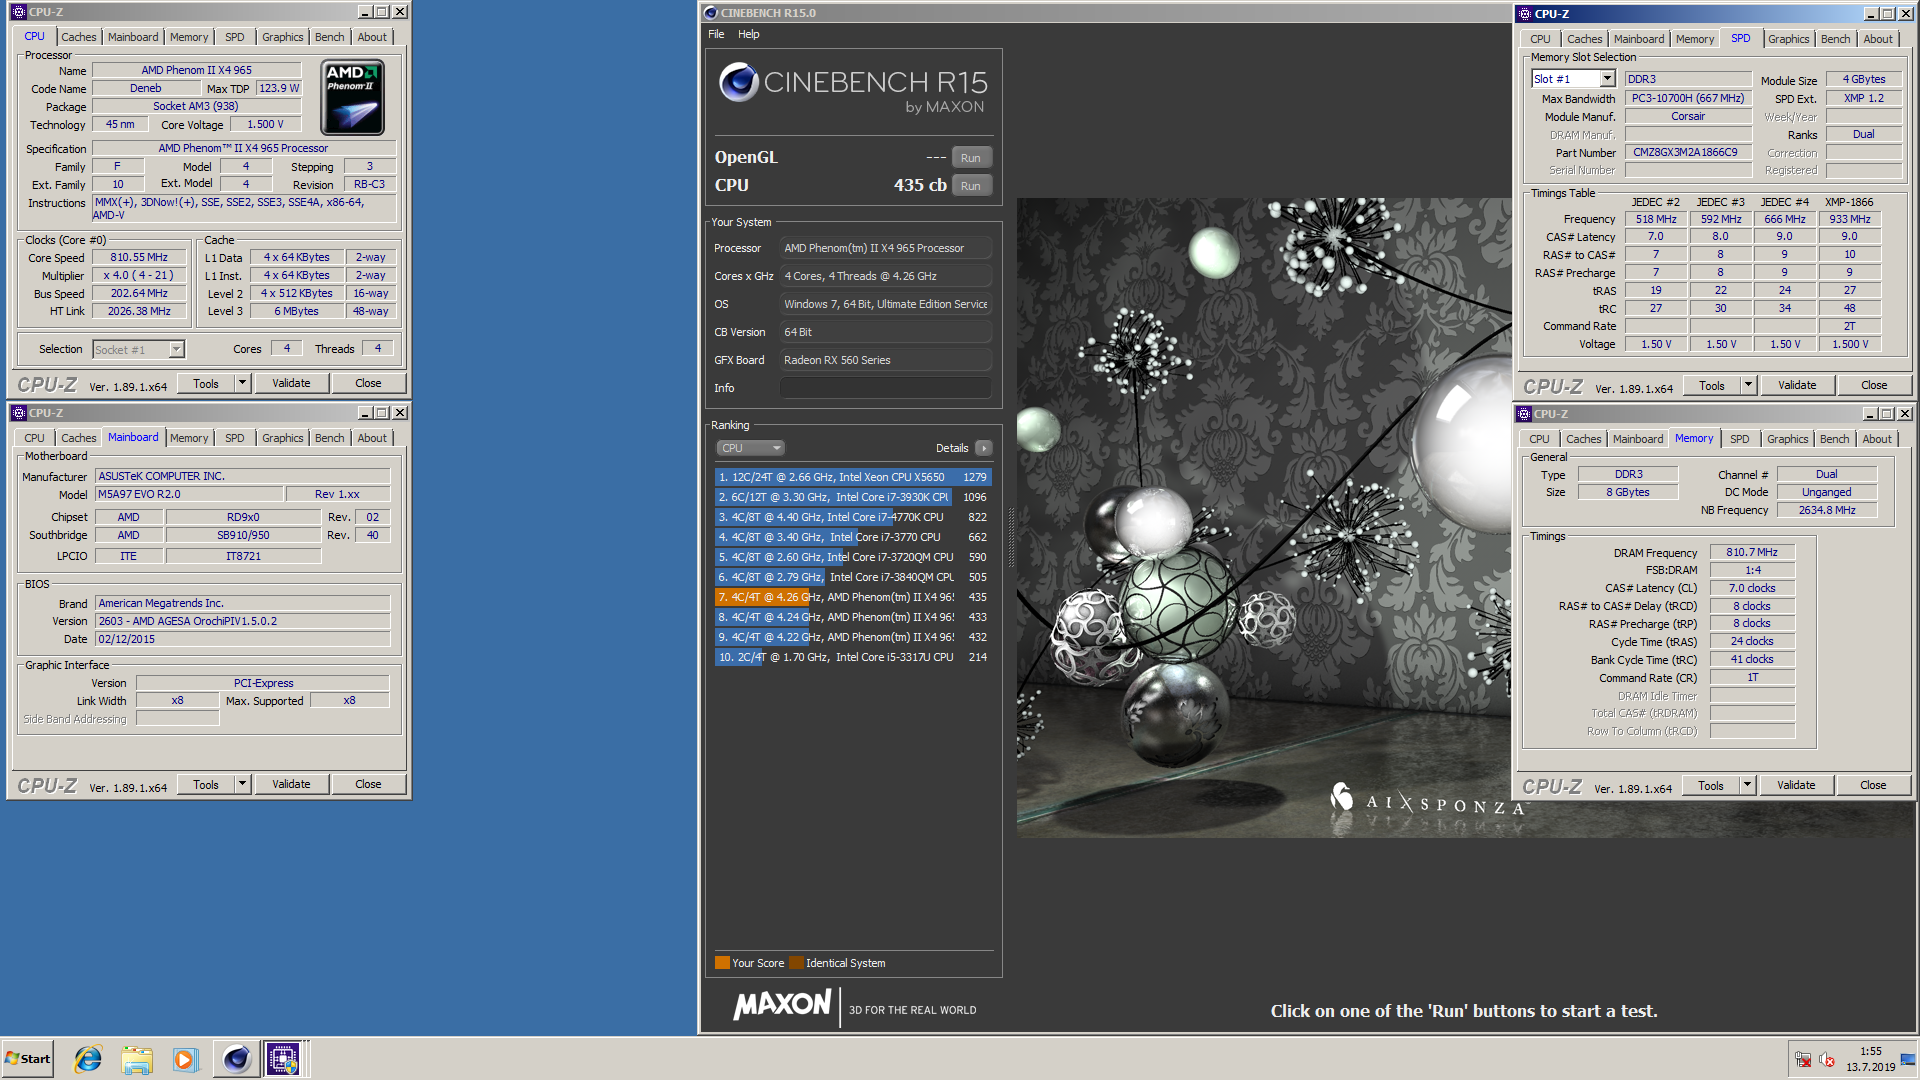The height and width of the screenshot is (1080, 1920).
Task: Expand Tools arrow in the Mainboard window
Action: point(242,785)
